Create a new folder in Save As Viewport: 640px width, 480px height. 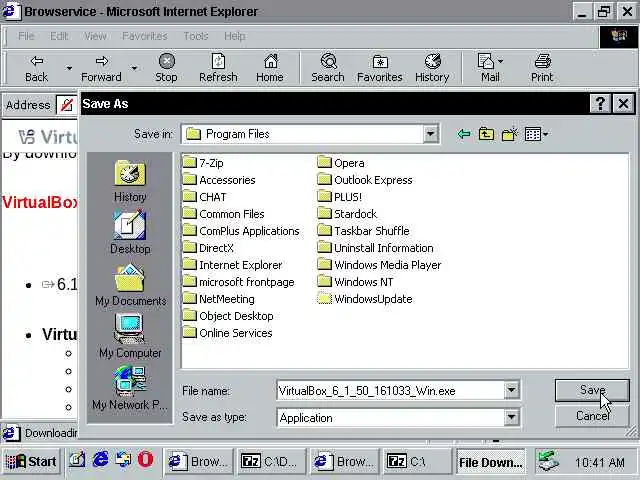click(510, 134)
